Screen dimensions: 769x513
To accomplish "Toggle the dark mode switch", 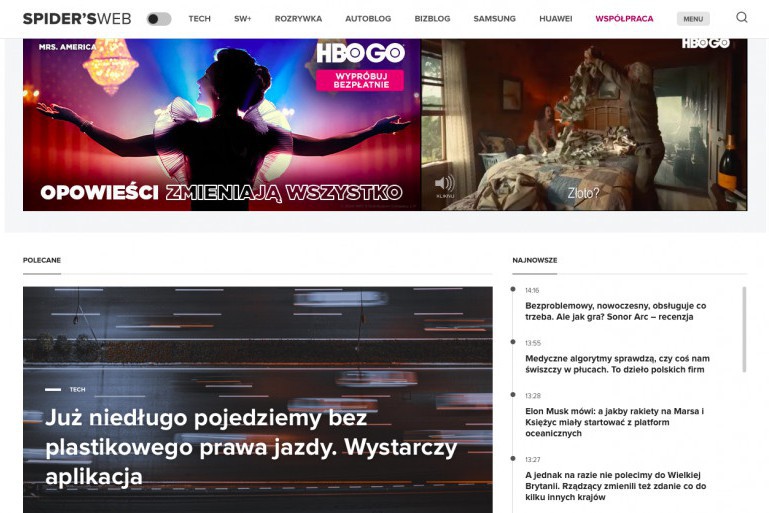I will [159, 19].
